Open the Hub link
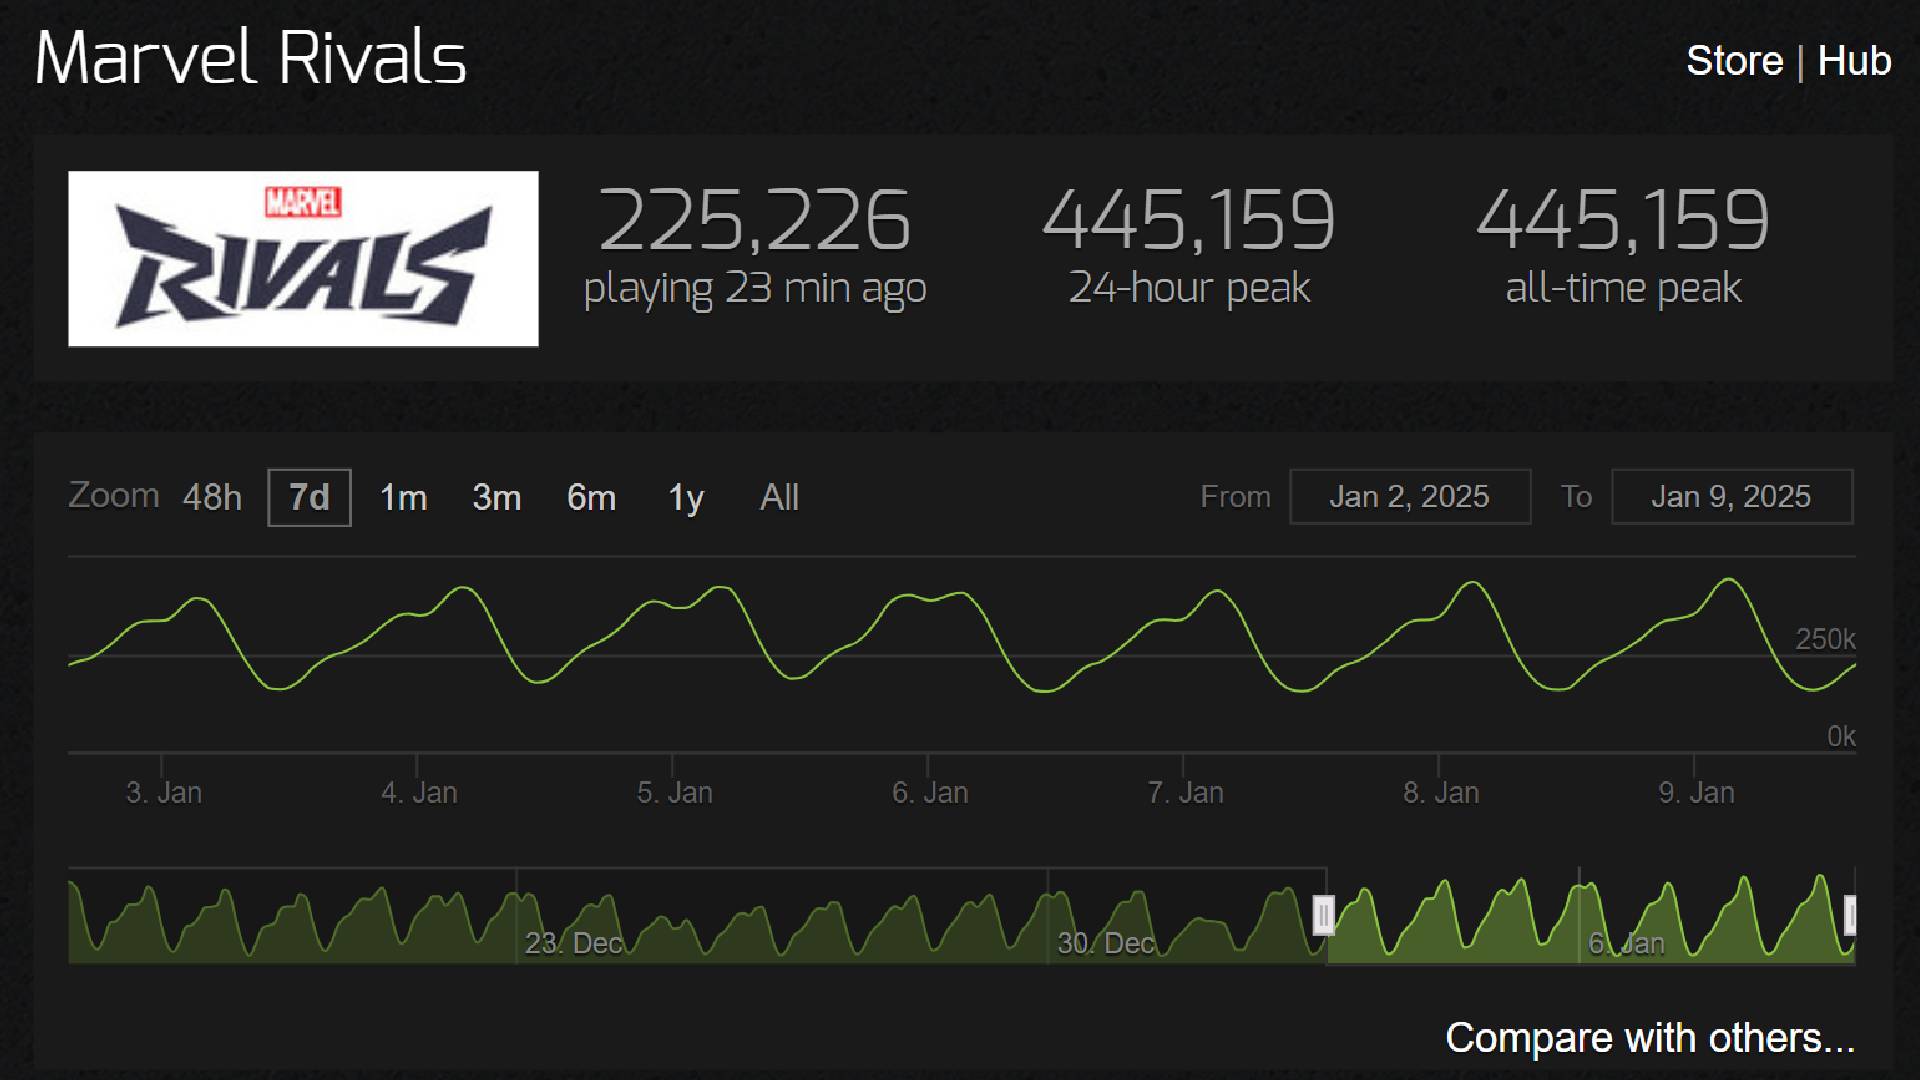 pos(1854,61)
